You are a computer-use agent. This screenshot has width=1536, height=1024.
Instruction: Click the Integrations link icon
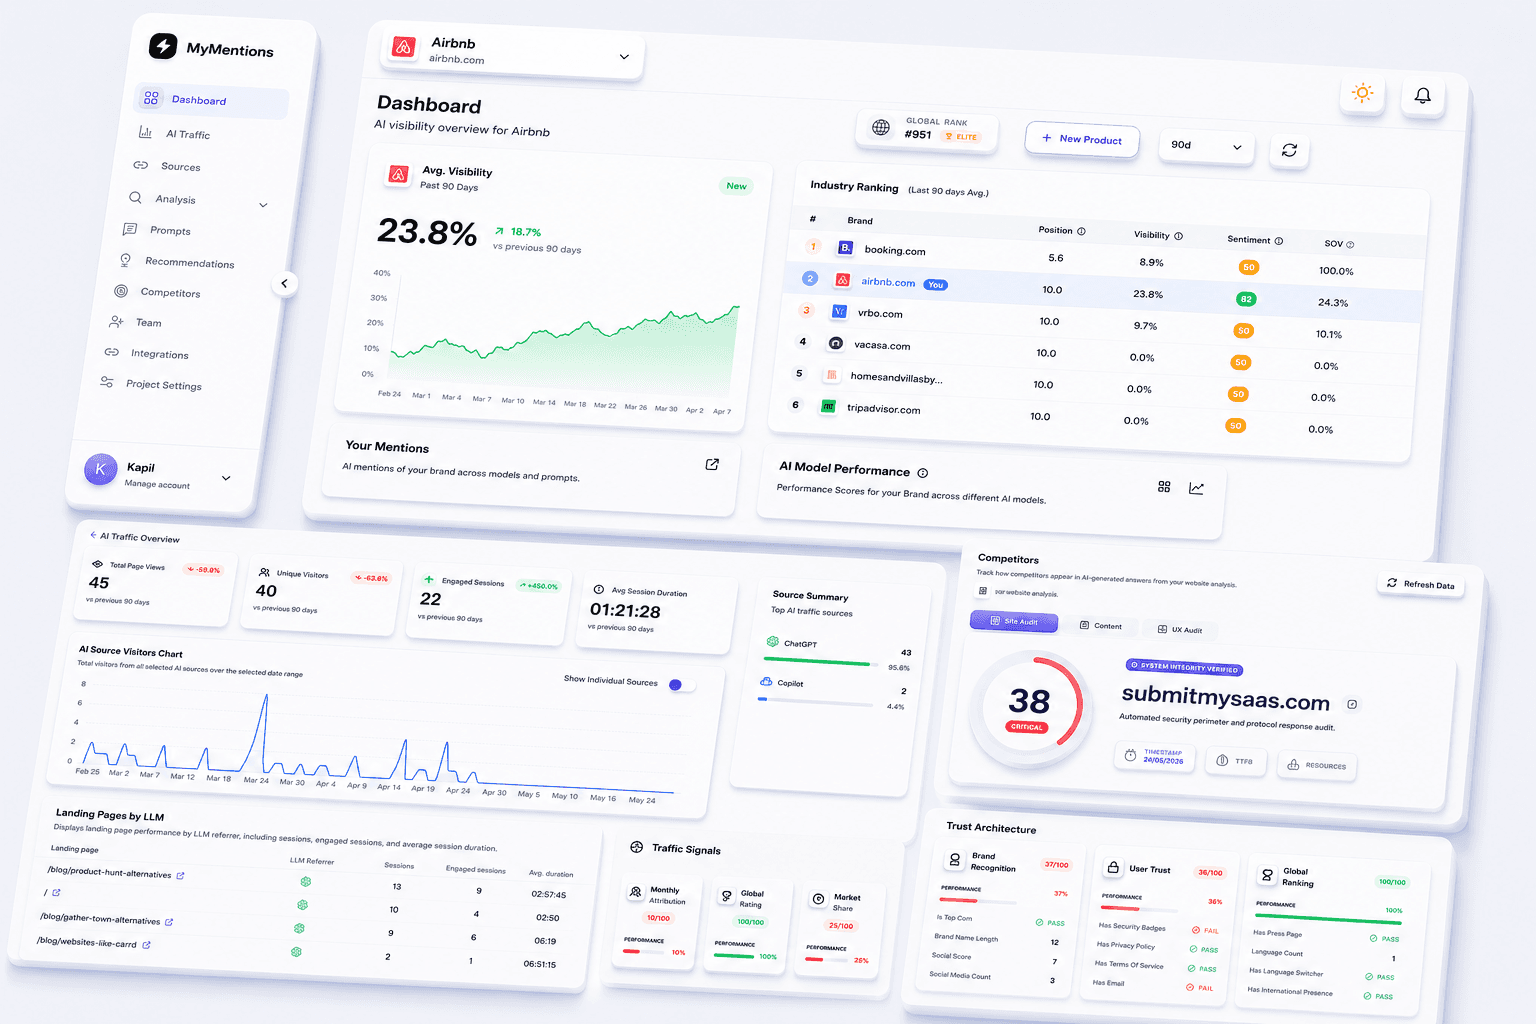(112, 352)
